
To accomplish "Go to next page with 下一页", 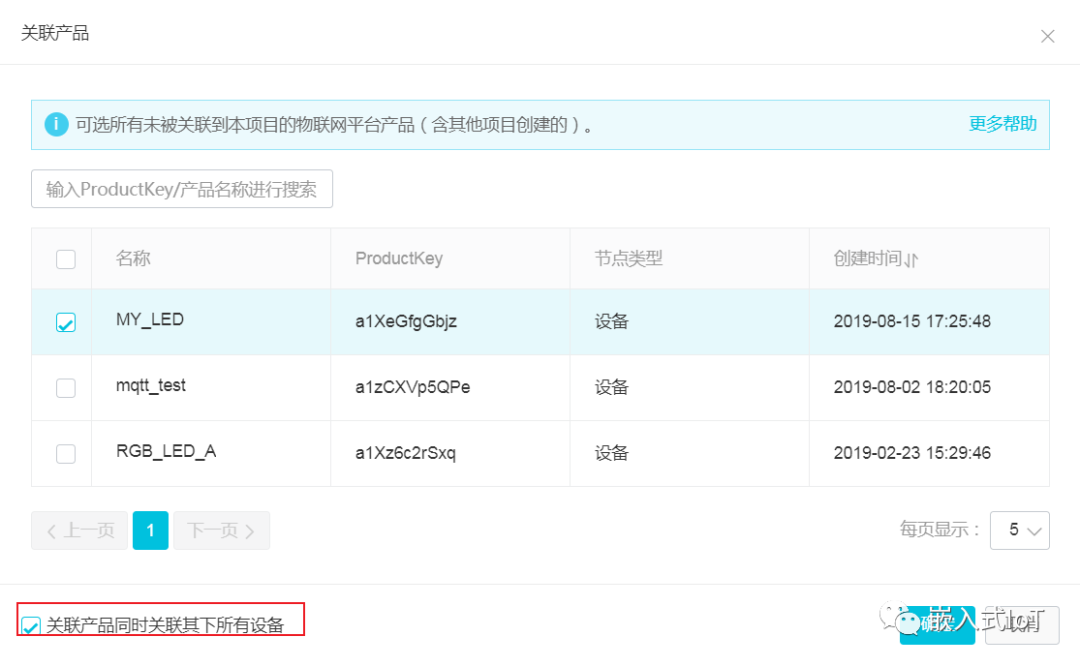I will [221, 530].
